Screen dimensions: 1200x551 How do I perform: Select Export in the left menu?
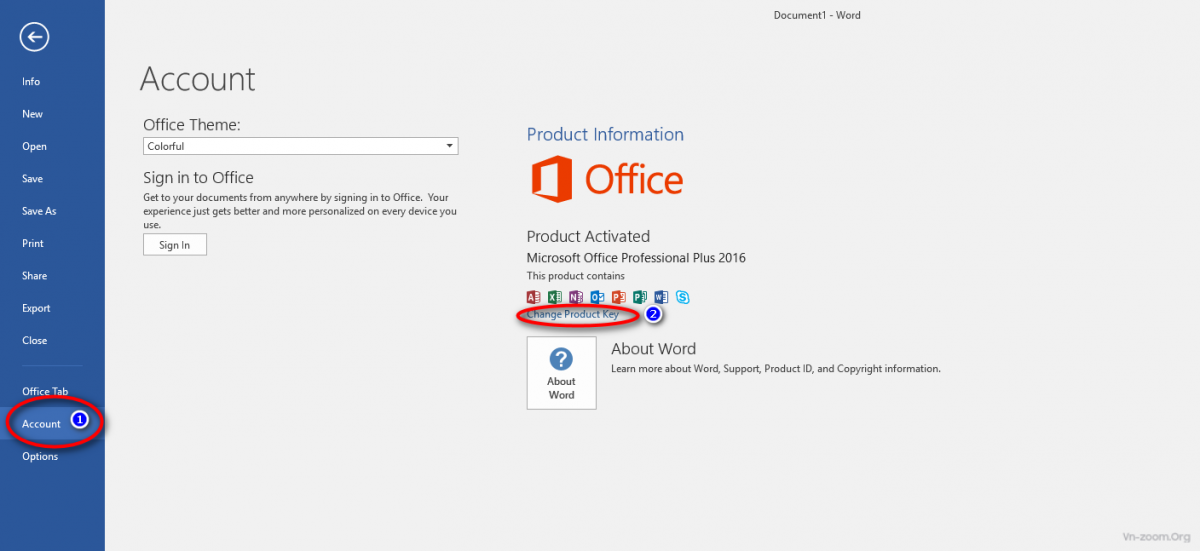click(x=36, y=308)
